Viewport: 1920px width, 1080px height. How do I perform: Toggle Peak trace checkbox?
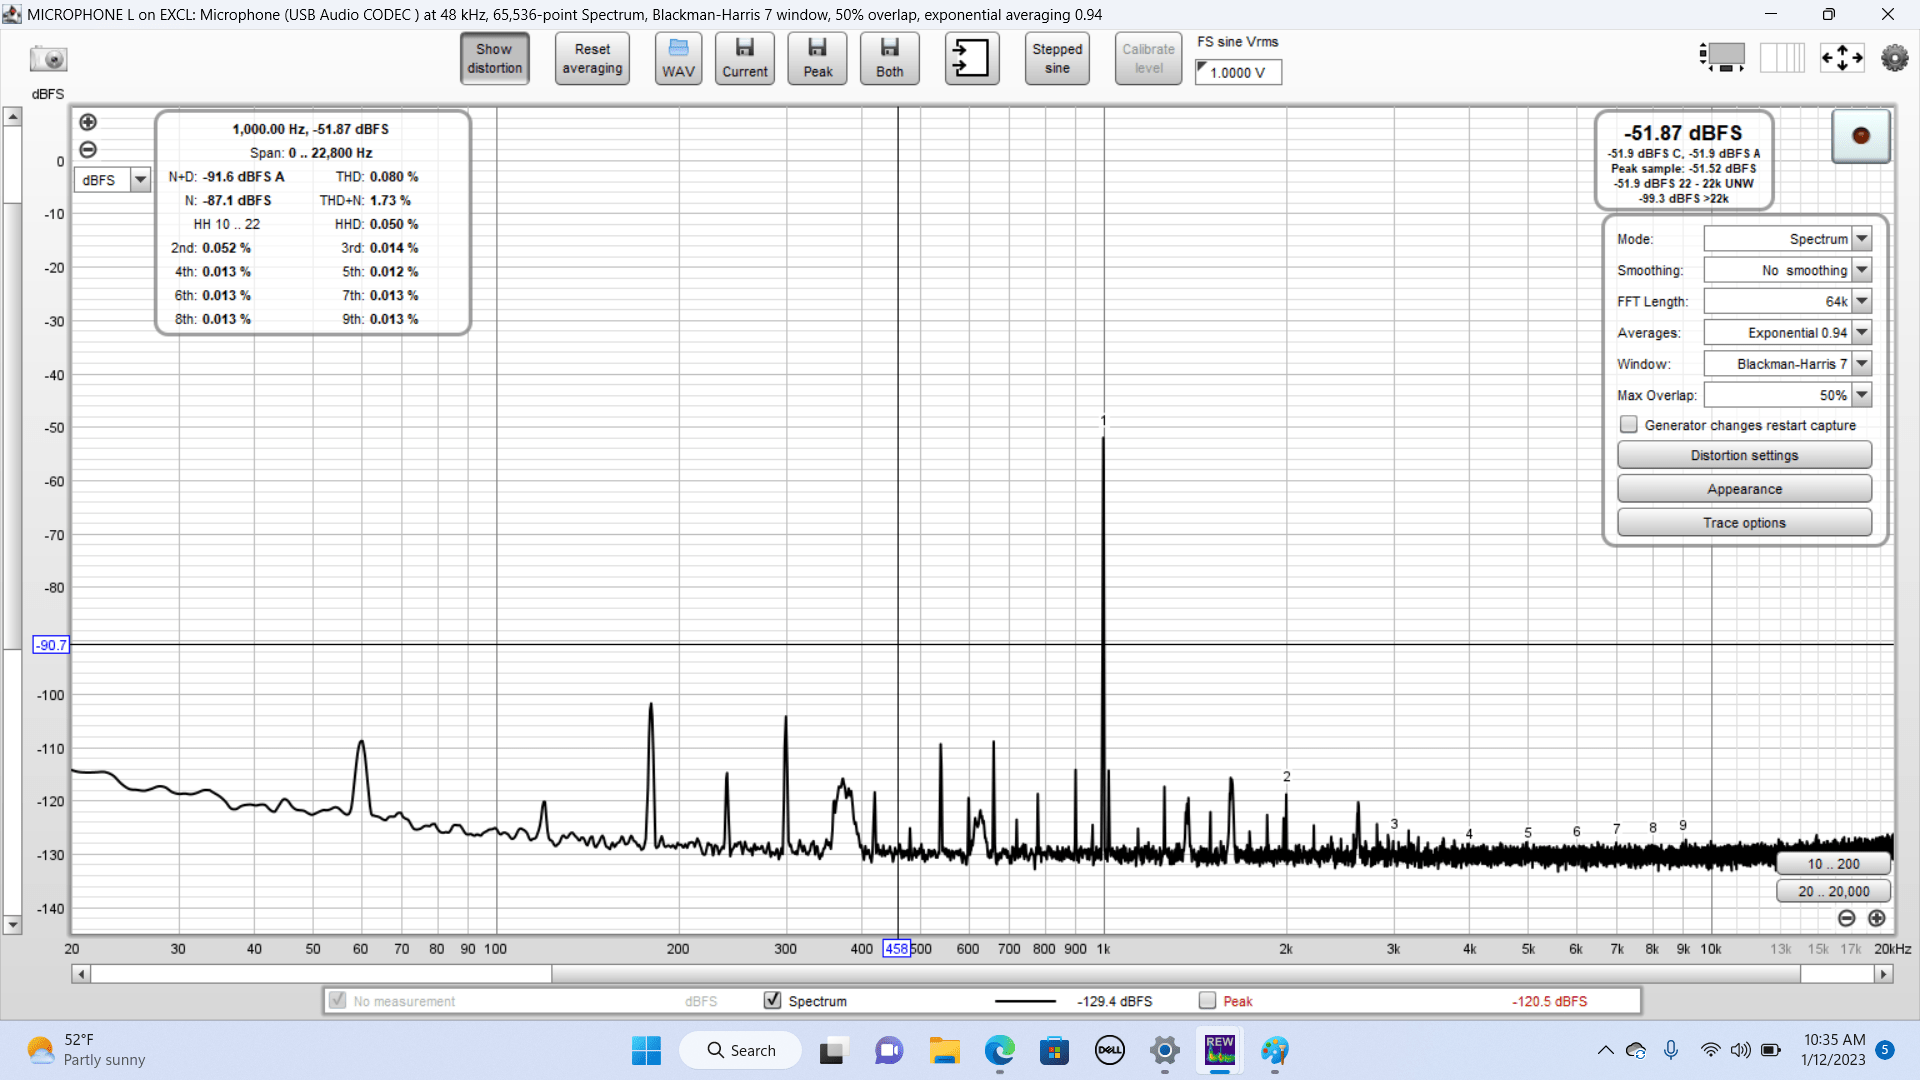coord(1207,1000)
